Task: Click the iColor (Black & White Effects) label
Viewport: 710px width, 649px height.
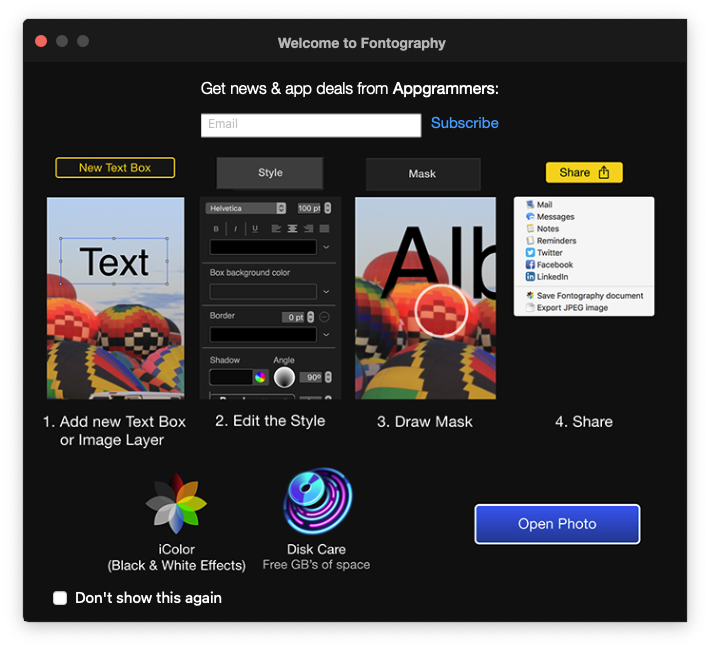Action: coord(177,558)
